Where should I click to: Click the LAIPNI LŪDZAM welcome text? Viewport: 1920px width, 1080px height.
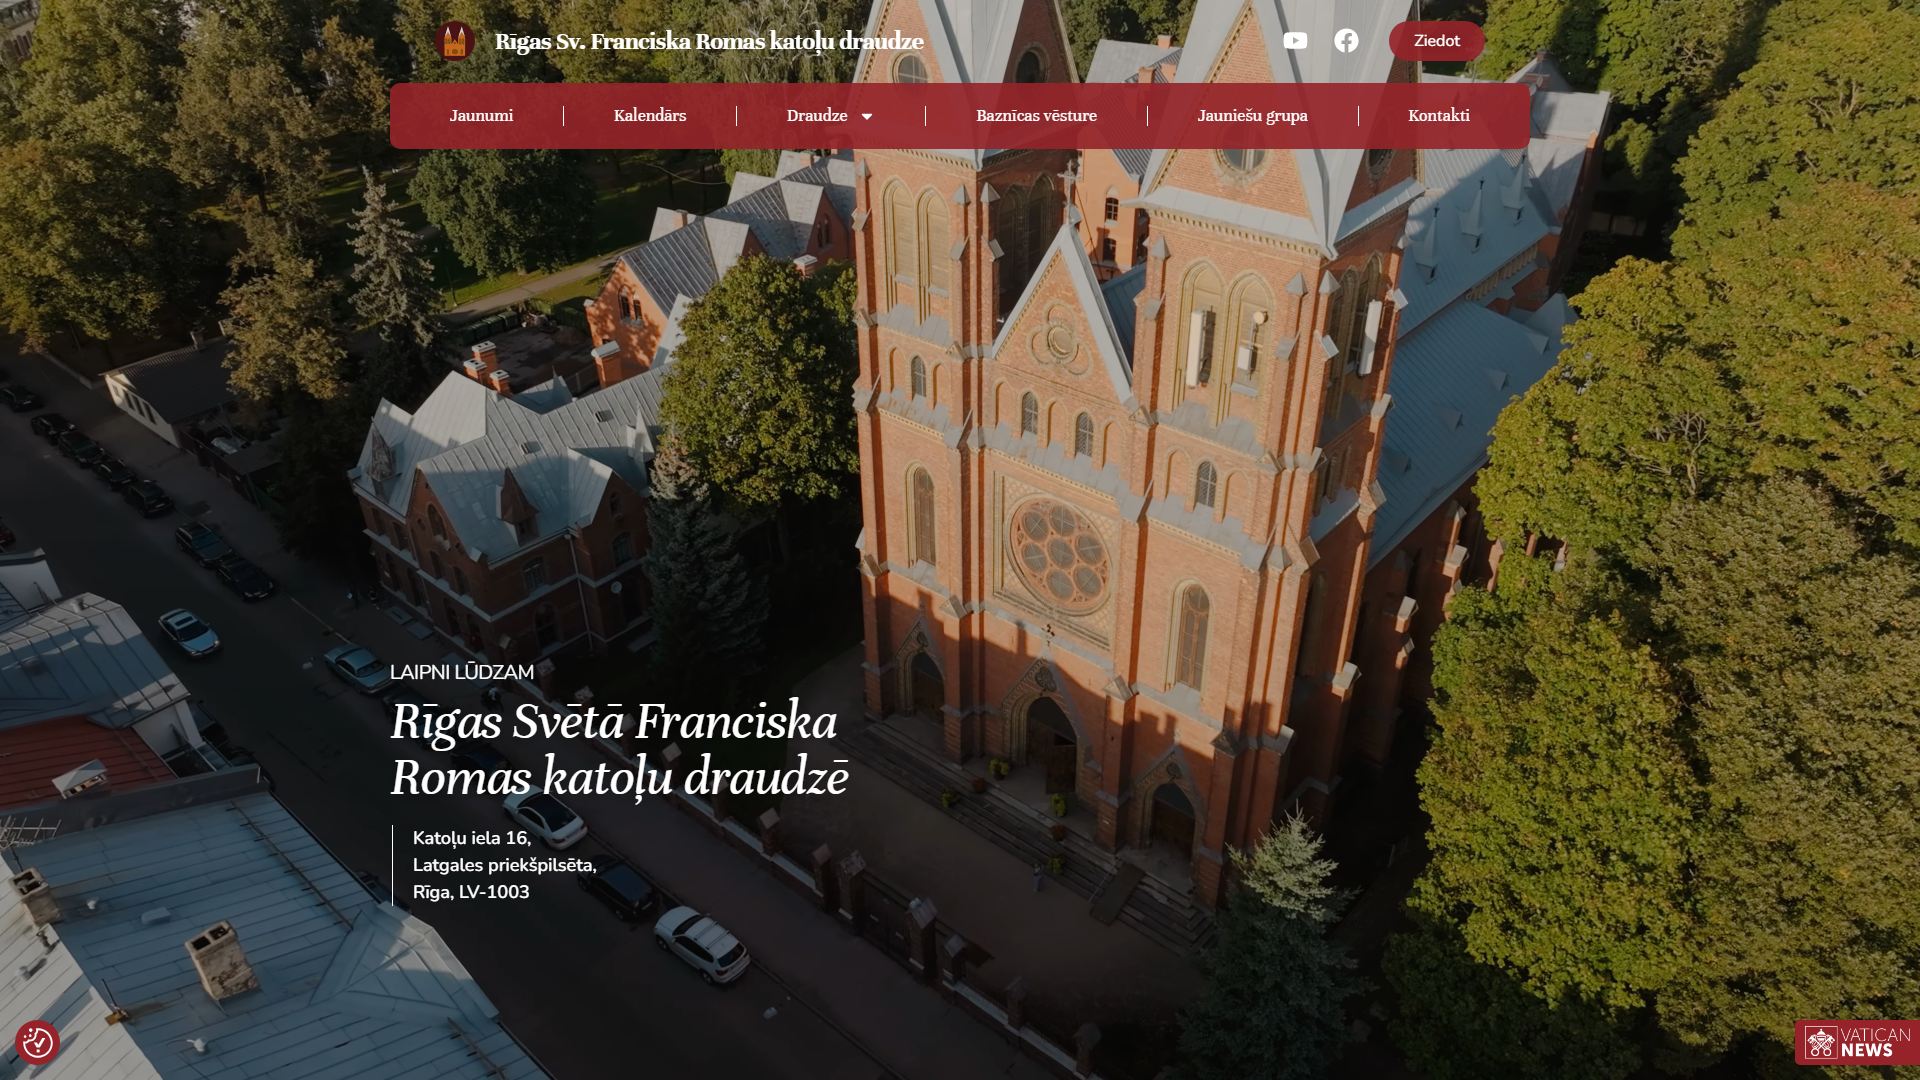tap(462, 673)
